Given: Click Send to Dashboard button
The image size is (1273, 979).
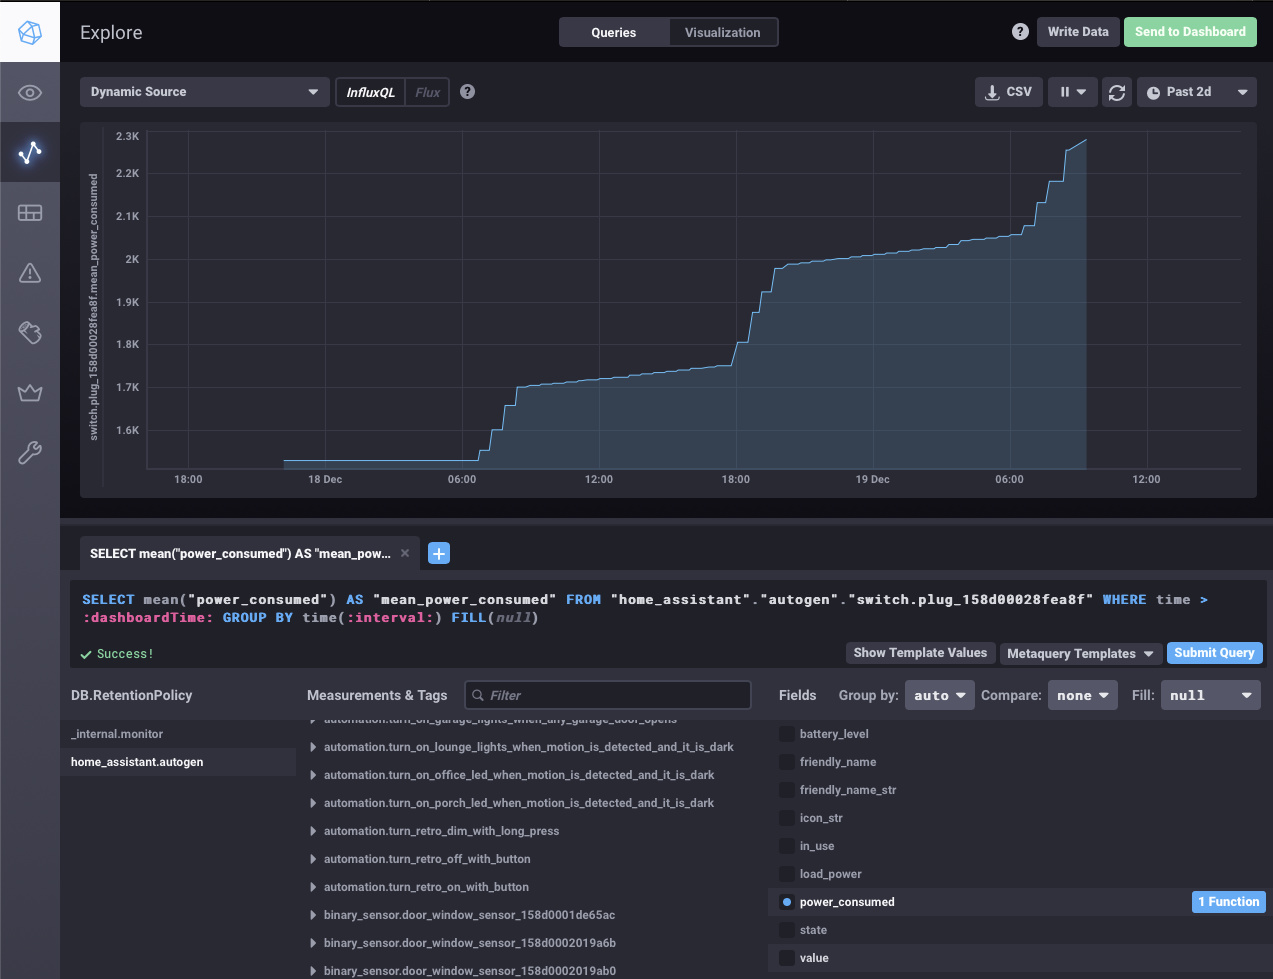Looking at the screenshot, I should [x=1190, y=32].
